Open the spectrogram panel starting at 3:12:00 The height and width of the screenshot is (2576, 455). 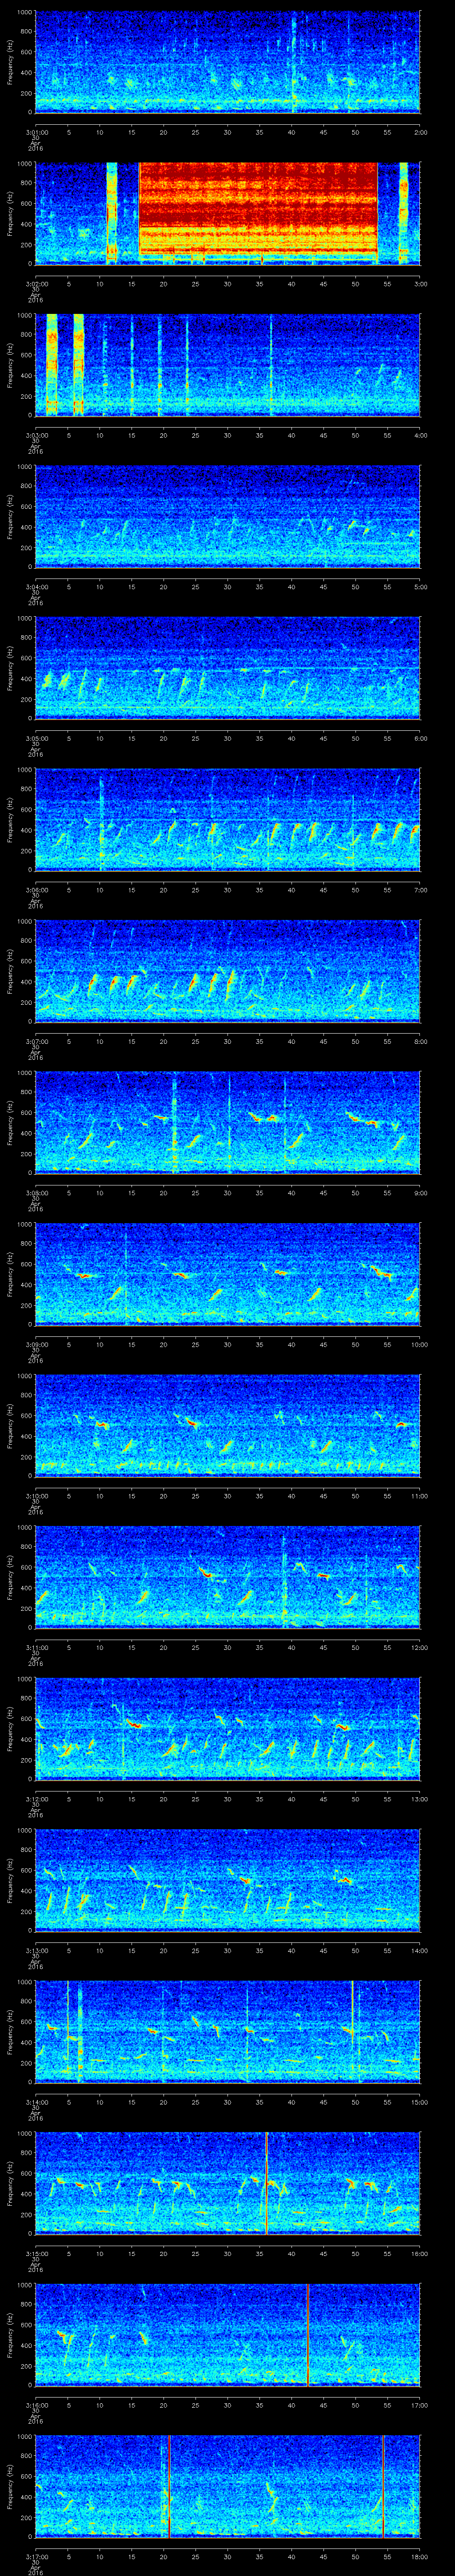pos(227,1728)
